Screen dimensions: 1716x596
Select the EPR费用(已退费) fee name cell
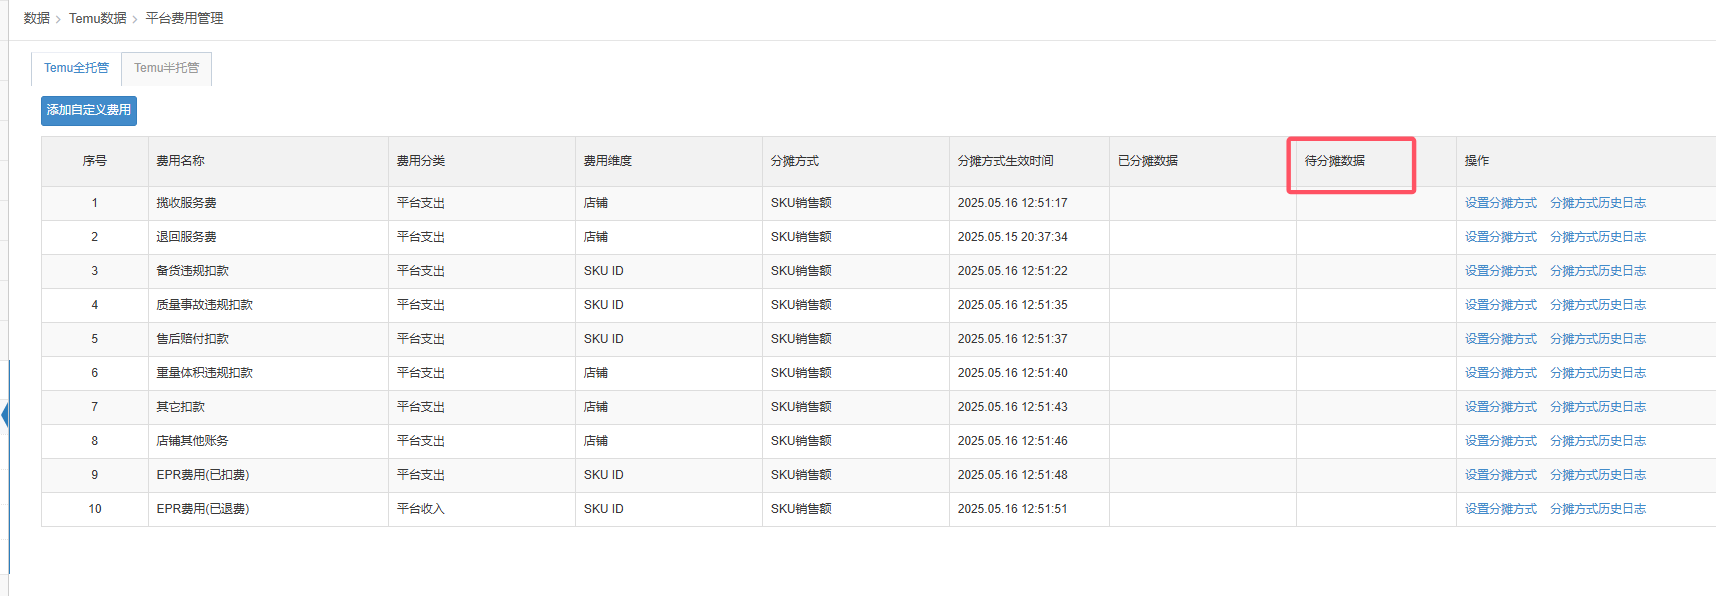tap(268, 509)
